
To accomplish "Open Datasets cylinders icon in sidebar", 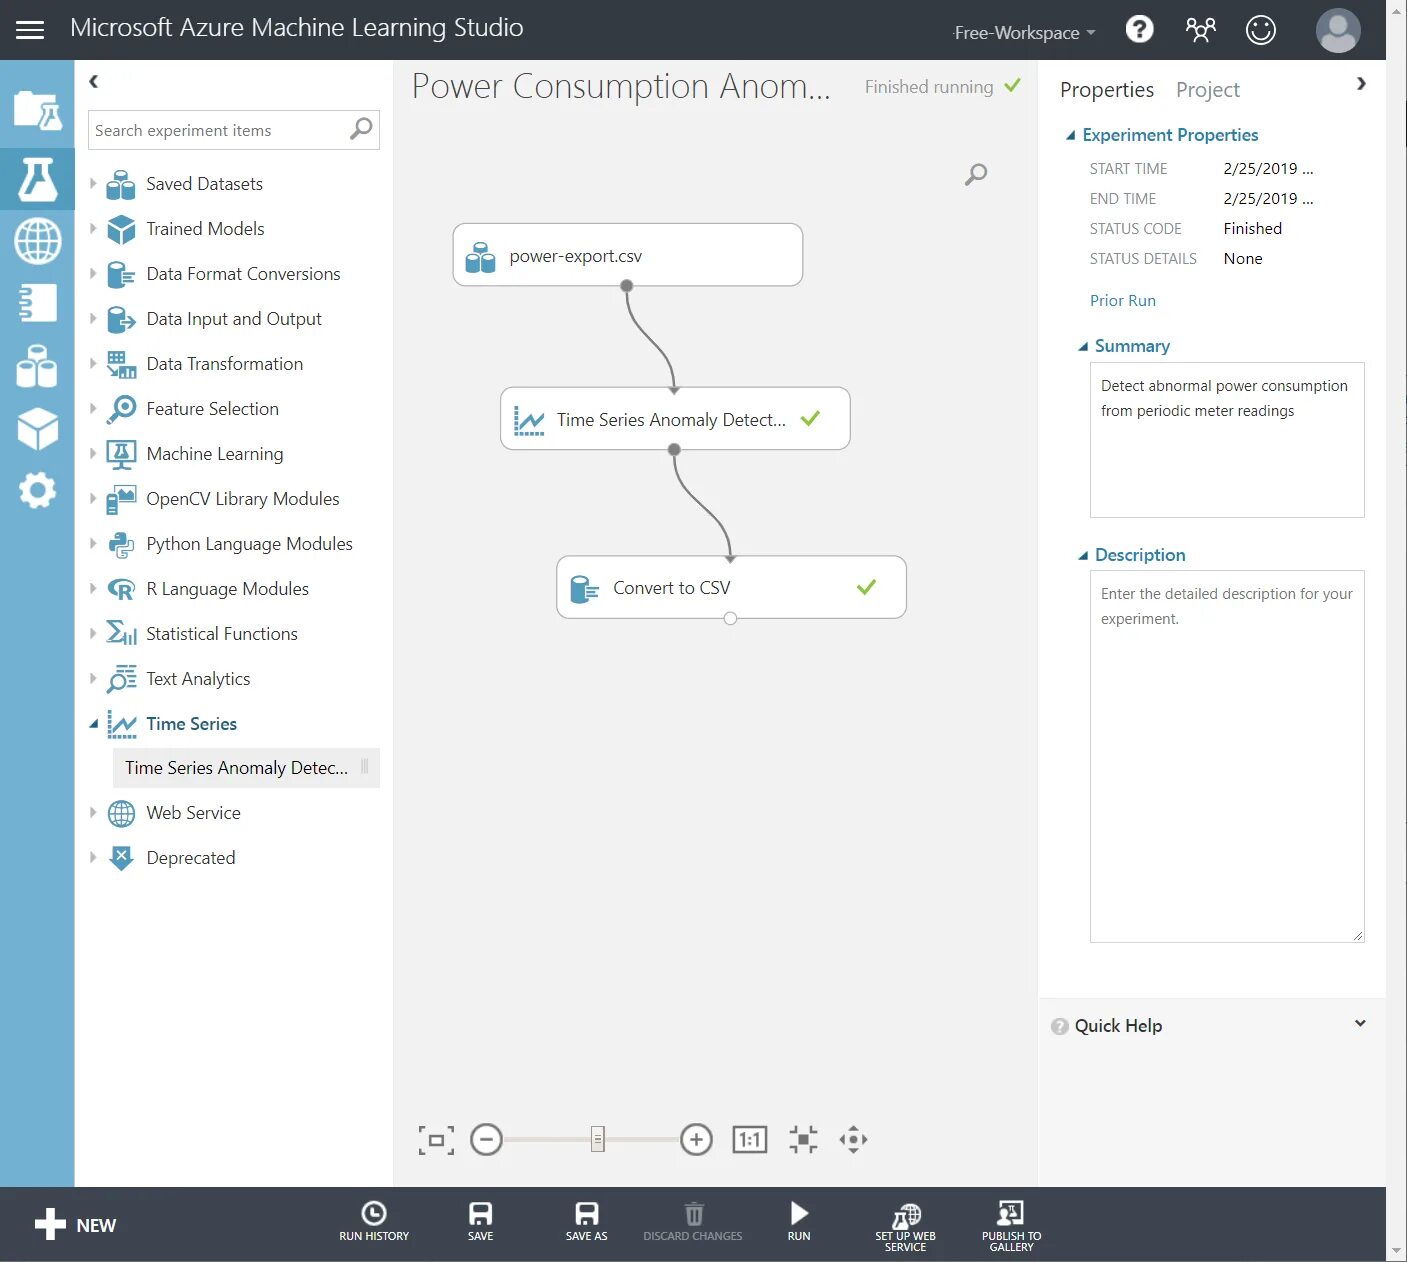I will pyautogui.click(x=37, y=366).
